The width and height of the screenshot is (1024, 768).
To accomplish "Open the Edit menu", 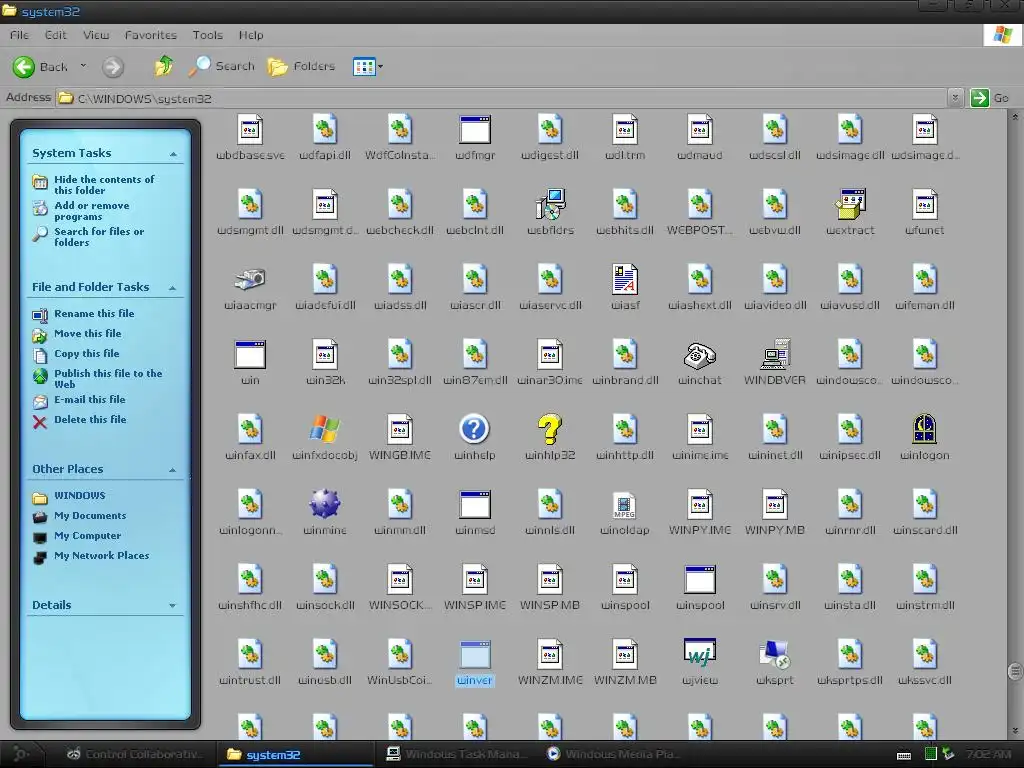I will 56,35.
